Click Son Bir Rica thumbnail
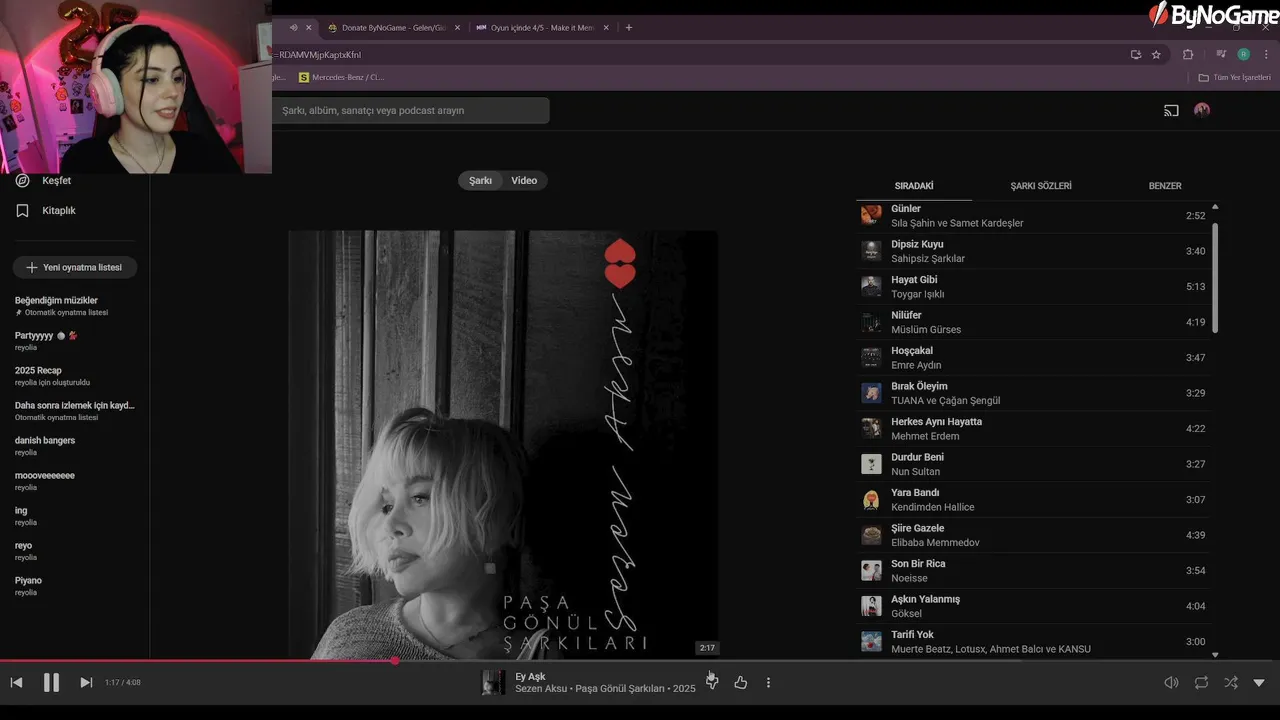This screenshot has height=720, width=1280. tap(871, 570)
